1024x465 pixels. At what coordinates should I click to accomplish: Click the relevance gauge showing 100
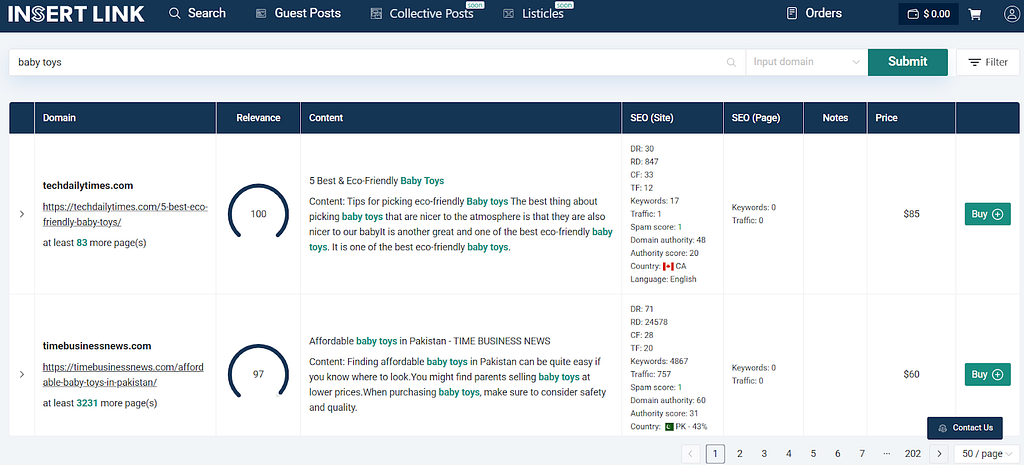coord(258,213)
